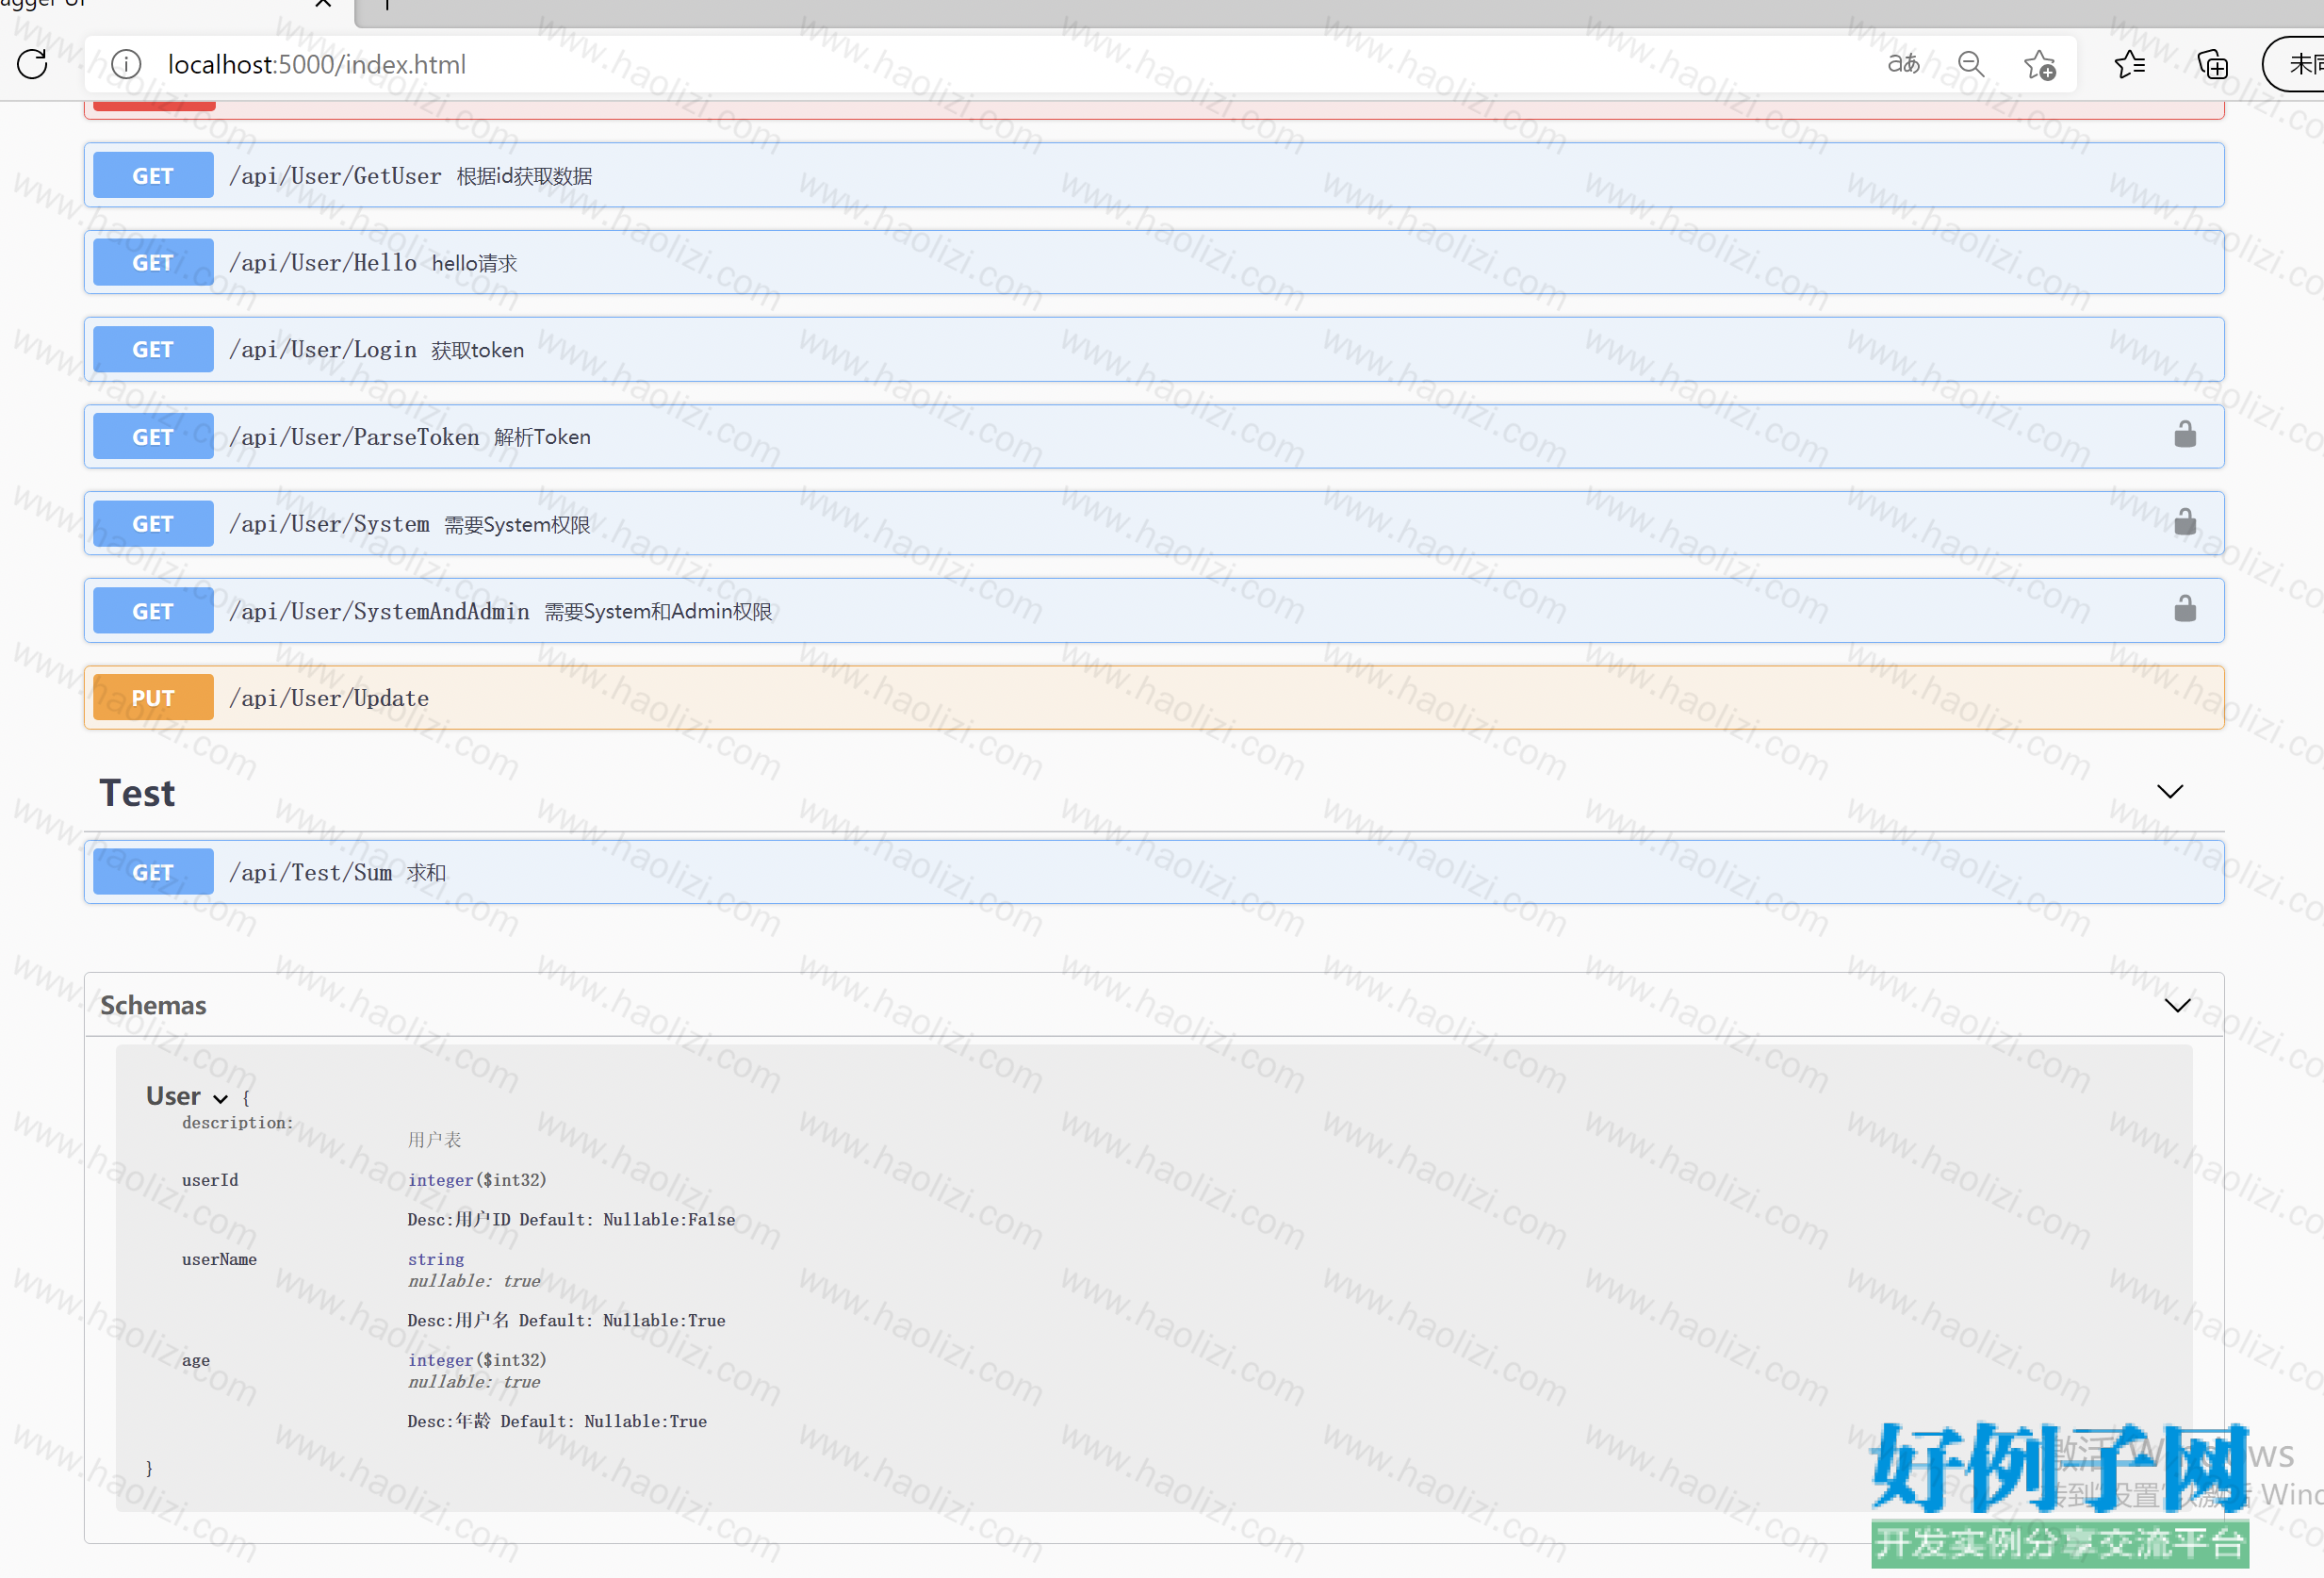Reload the page with the refresh icon
The width and height of the screenshot is (2324, 1578).
tap(32, 64)
